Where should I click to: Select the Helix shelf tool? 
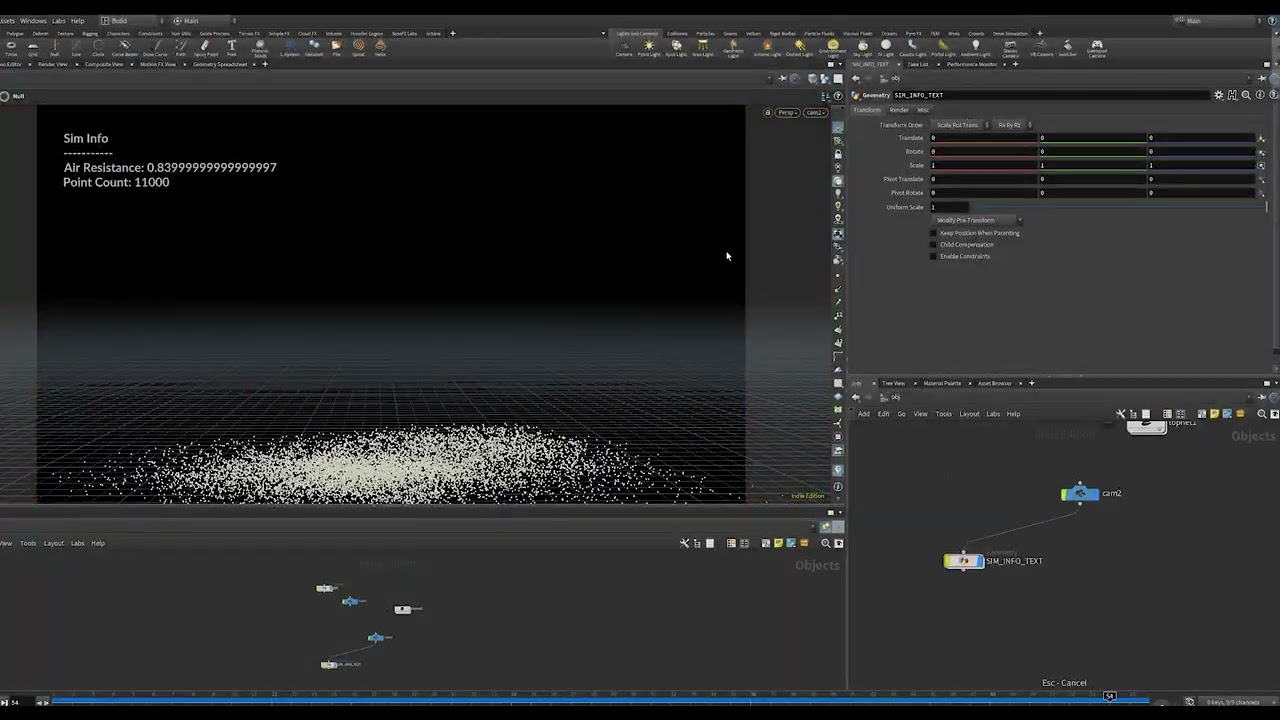click(381, 46)
